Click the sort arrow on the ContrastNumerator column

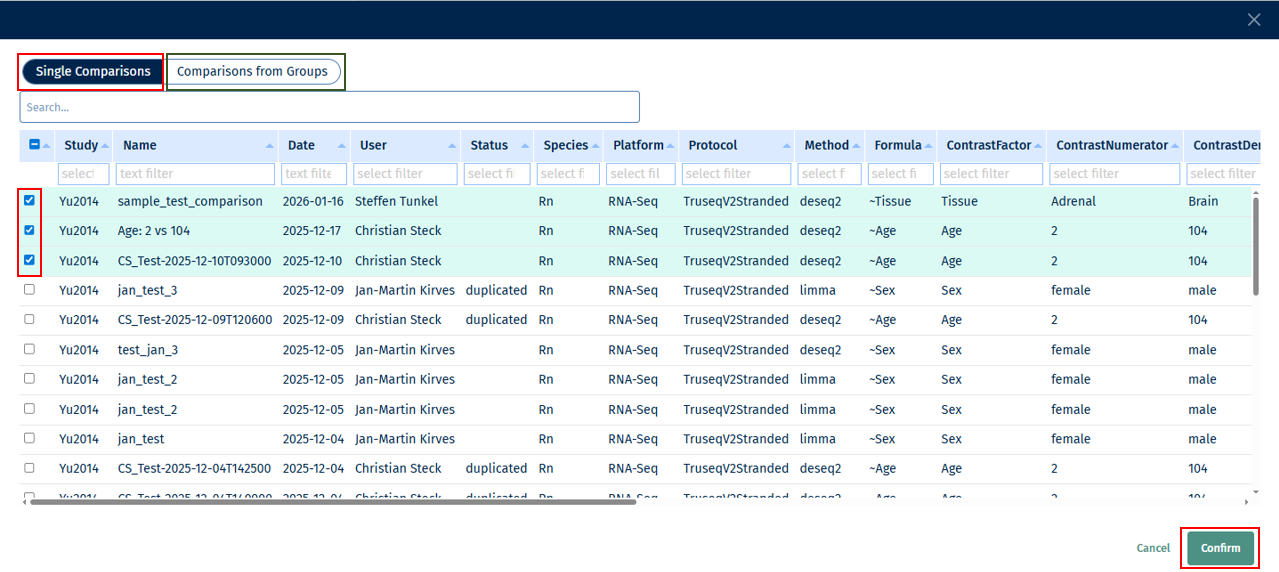click(x=1174, y=146)
